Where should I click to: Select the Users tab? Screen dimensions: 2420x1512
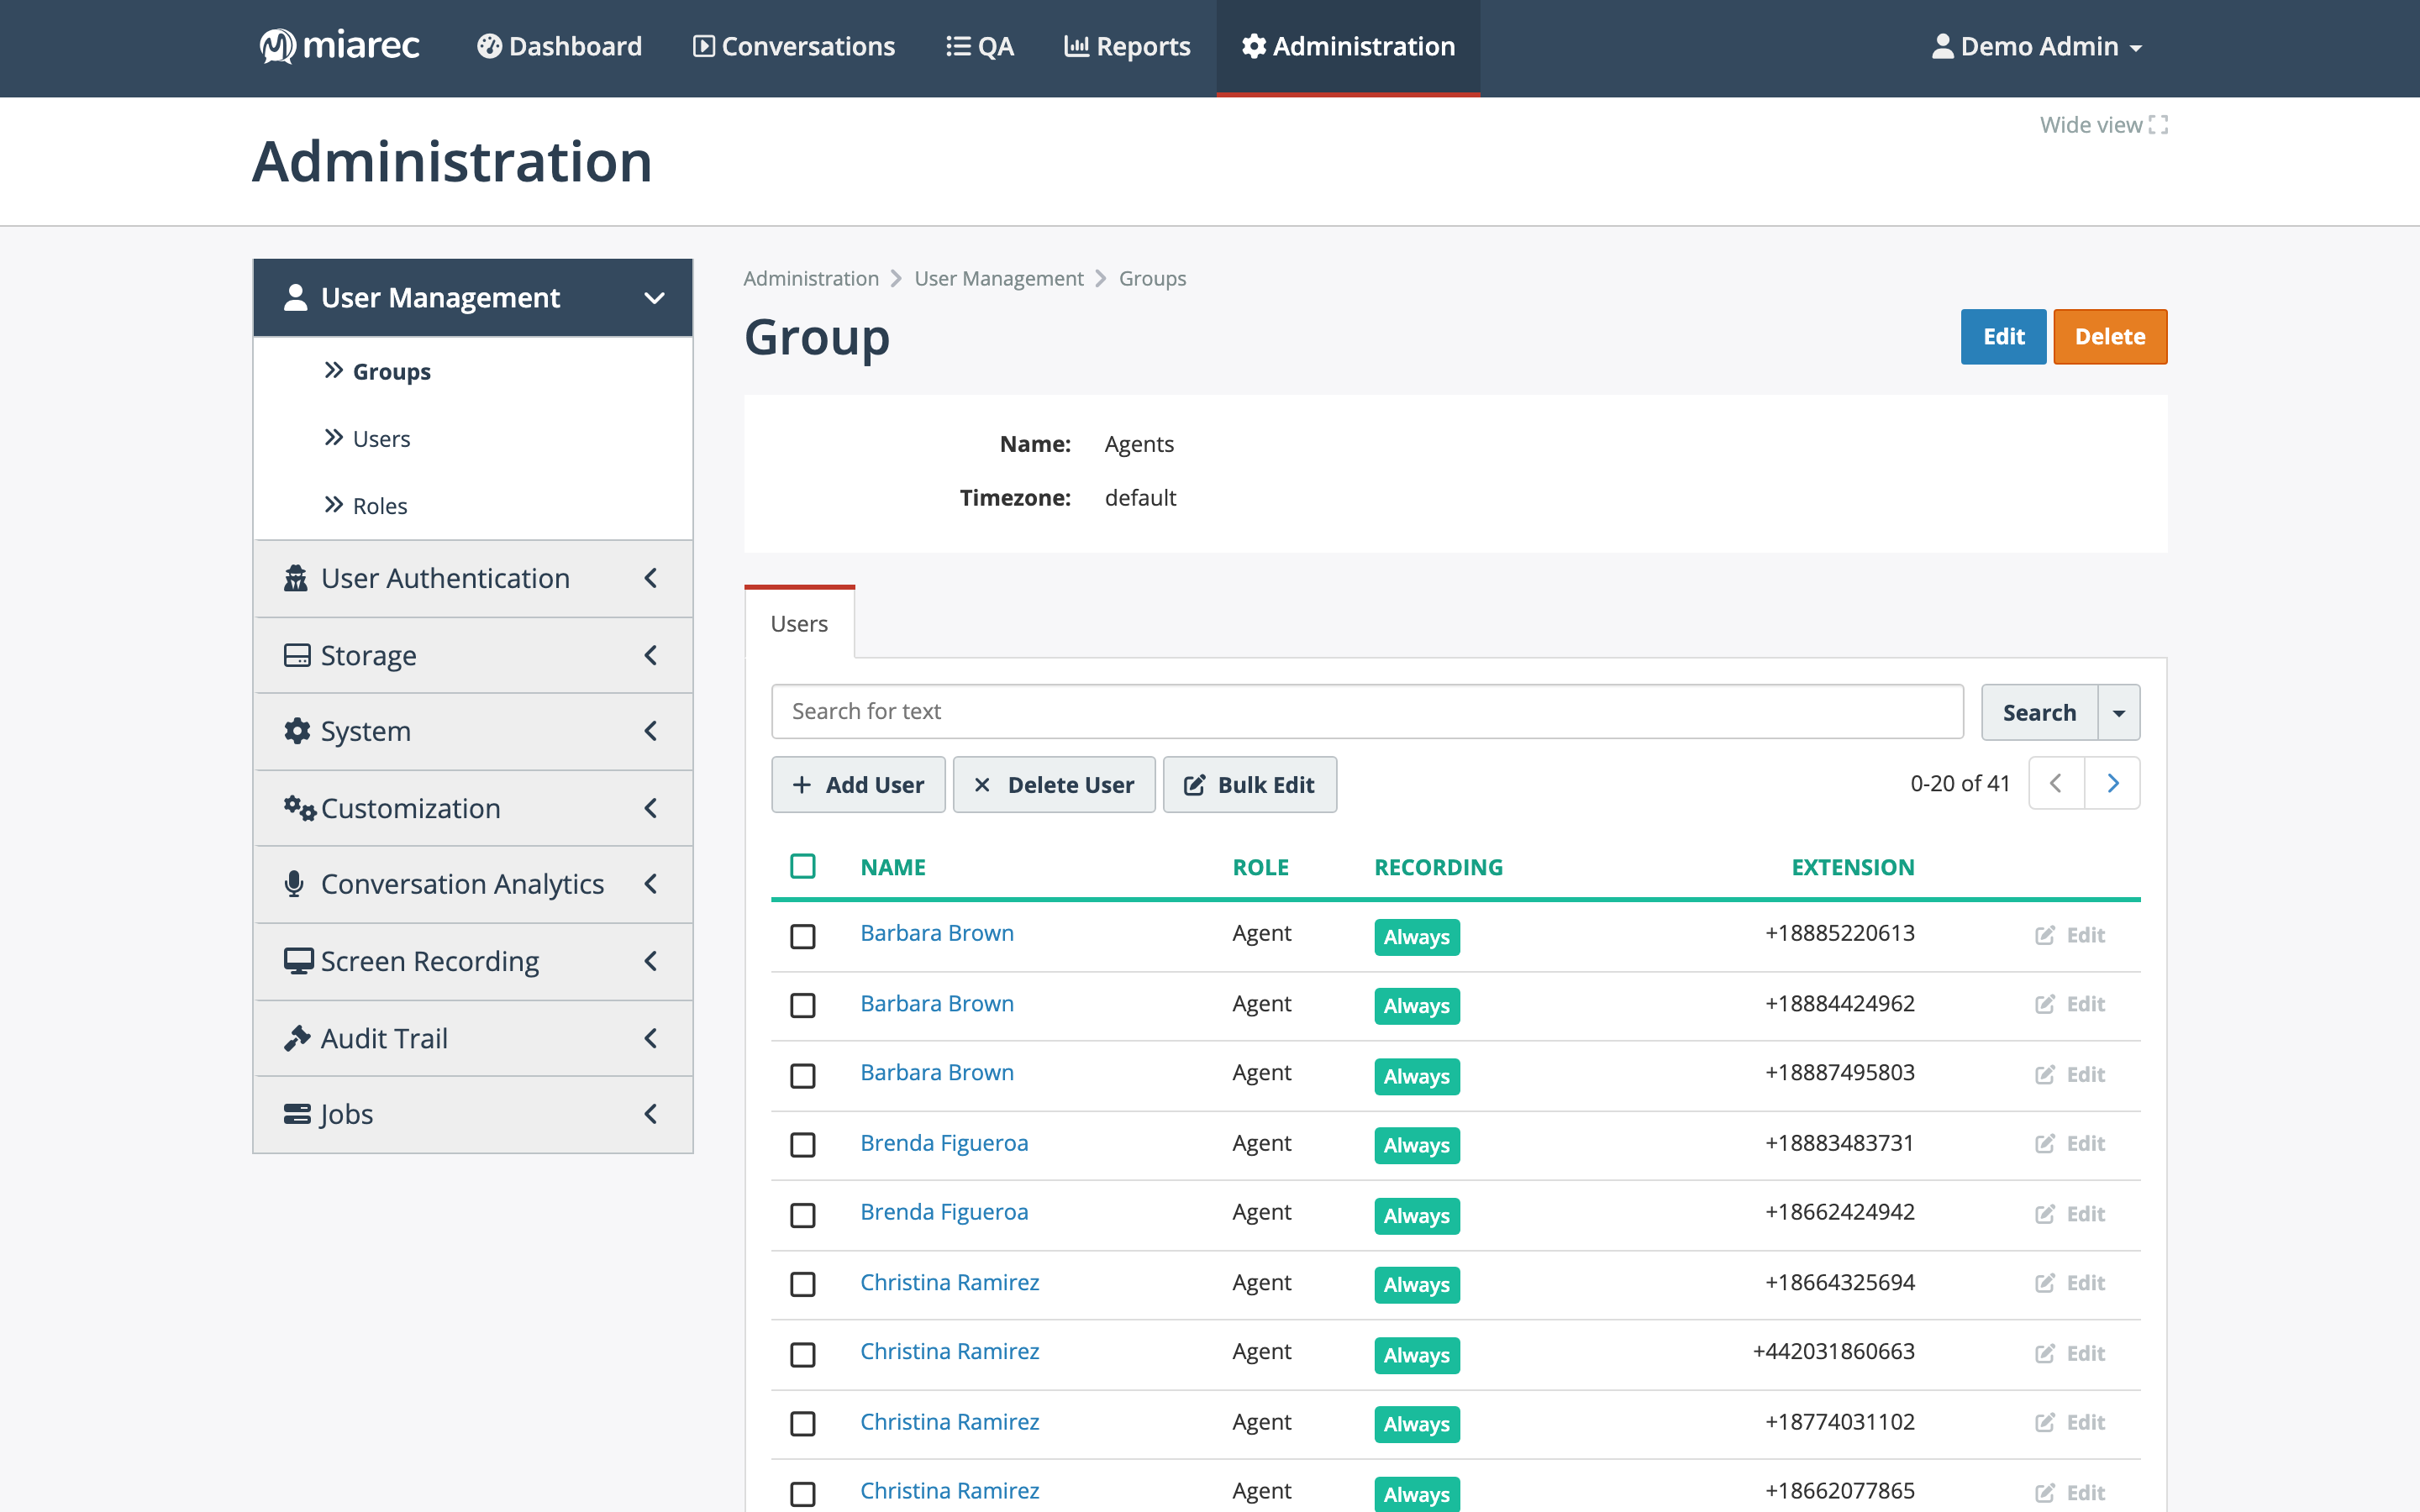point(799,623)
